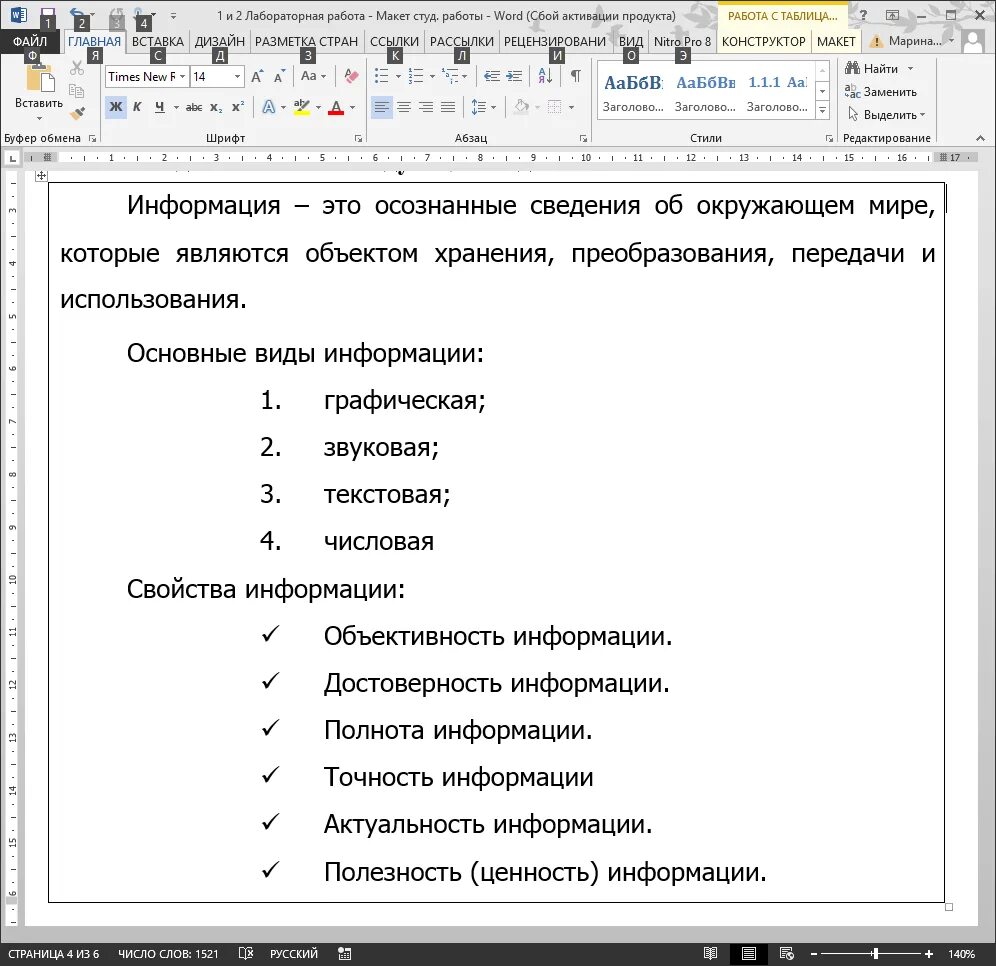This screenshot has height=966, width=996.
Task: Toggle show paragraph marks ¶
Action: 575,76
